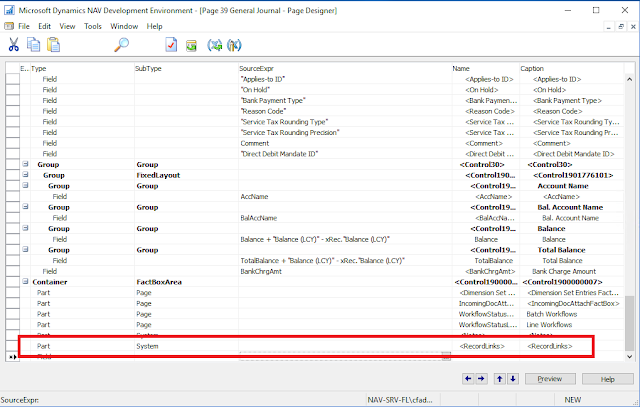Click the Bank Charge Amount caption cell

point(571,271)
